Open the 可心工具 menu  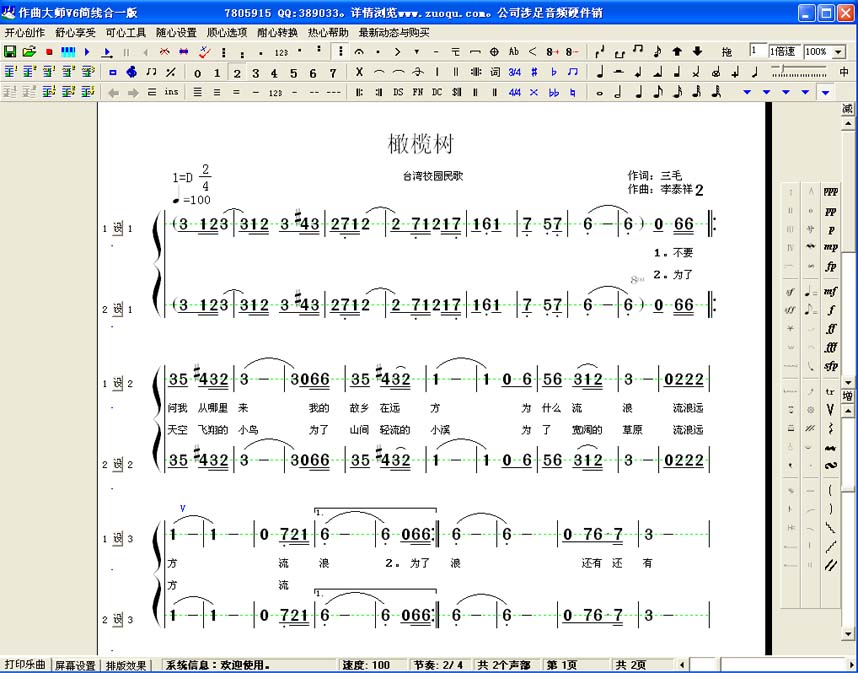tap(126, 33)
